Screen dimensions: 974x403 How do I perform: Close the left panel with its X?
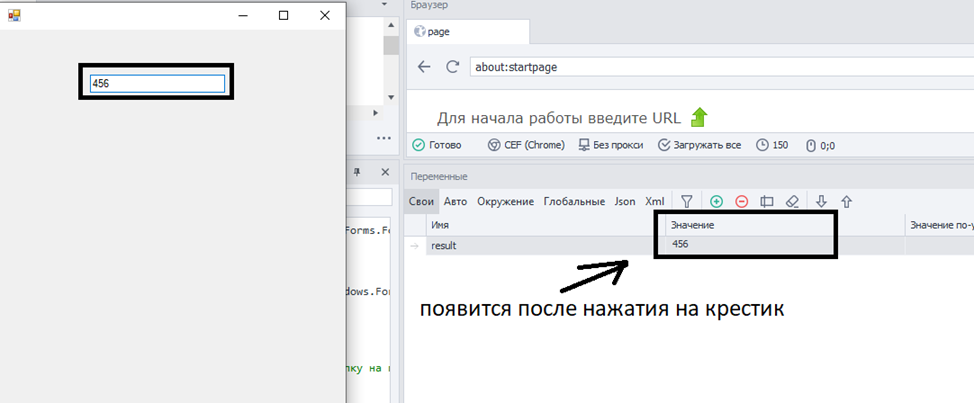coord(385,172)
